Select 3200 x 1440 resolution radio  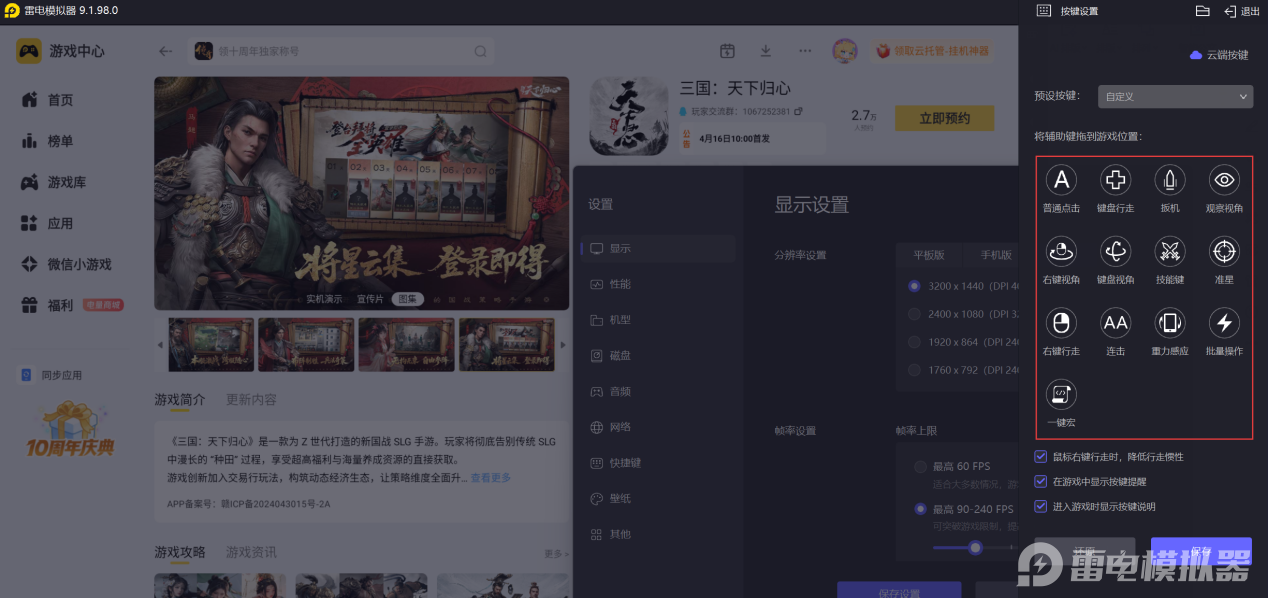(x=914, y=286)
